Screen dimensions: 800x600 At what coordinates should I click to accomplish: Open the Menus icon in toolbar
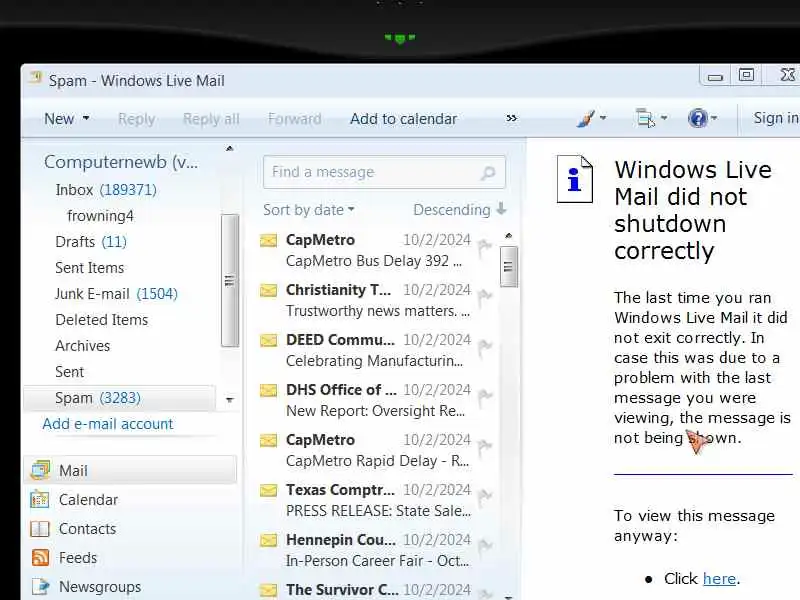pyautogui.click(x=645, y=118)
